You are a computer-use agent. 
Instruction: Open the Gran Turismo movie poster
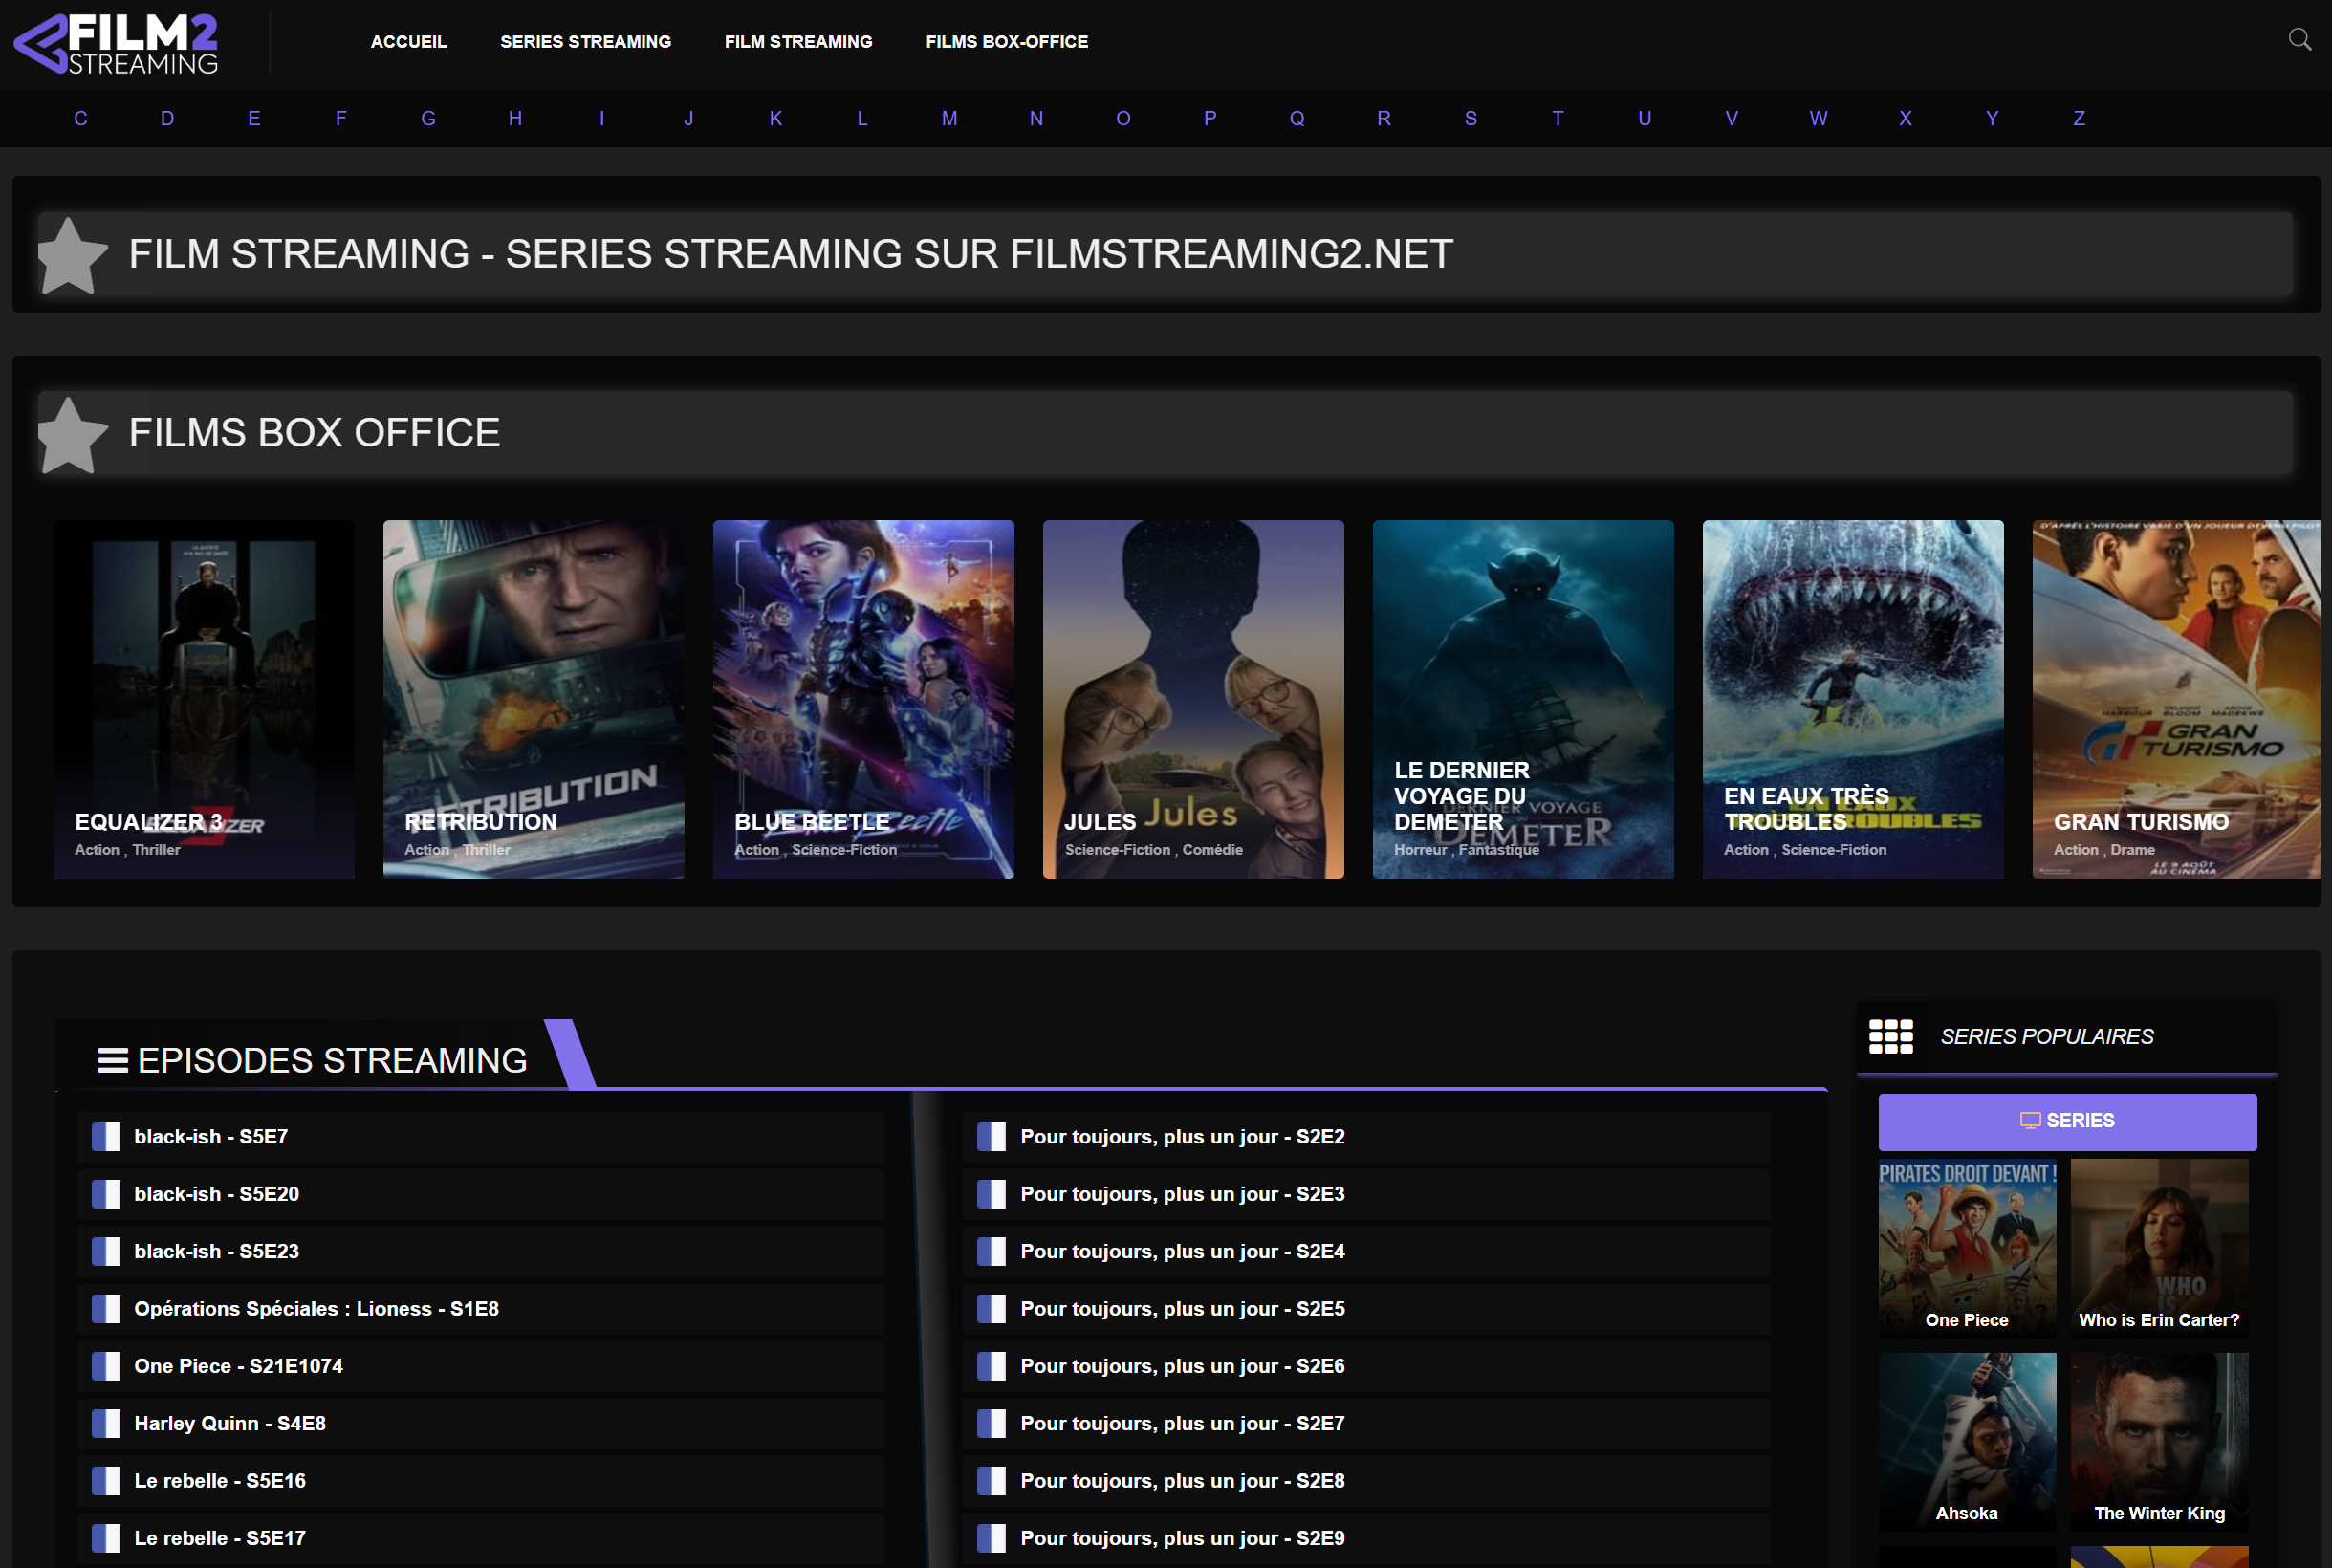(2176, 699)
